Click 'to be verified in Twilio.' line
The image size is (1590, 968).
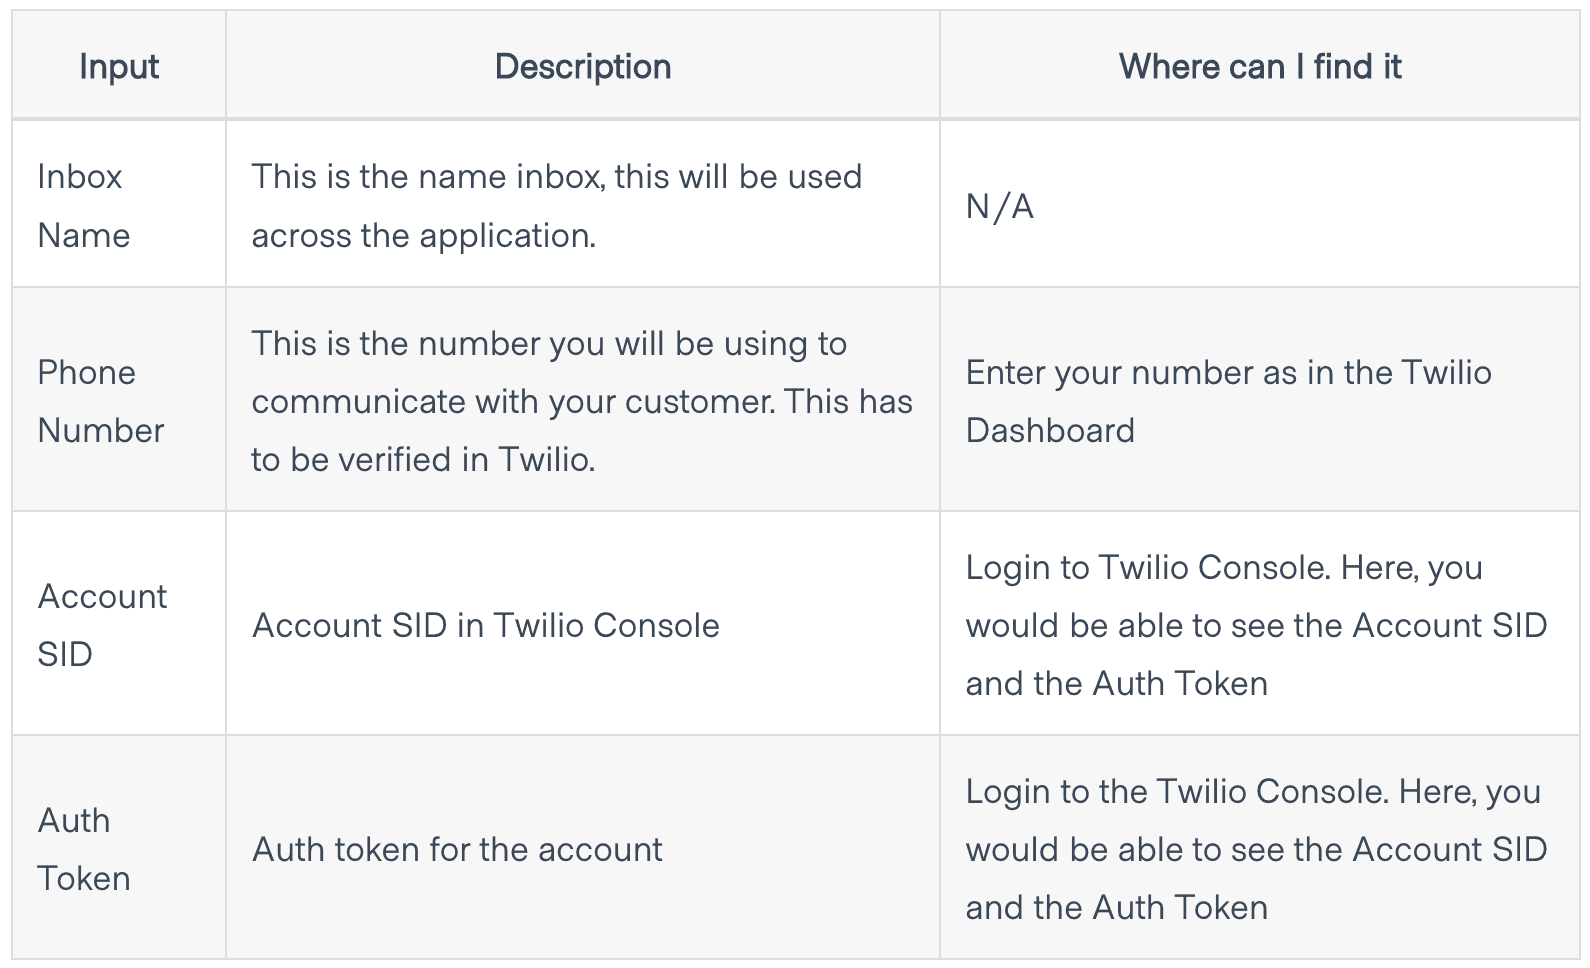(x=423, y=459)
